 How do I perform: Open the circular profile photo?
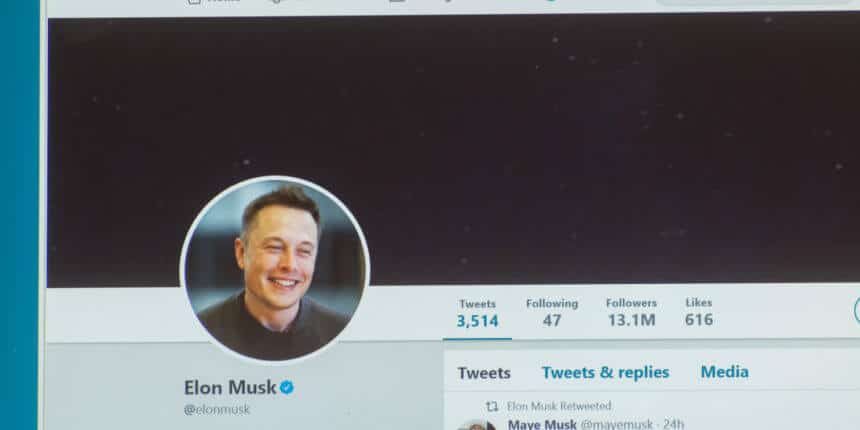tap(275, 270)
